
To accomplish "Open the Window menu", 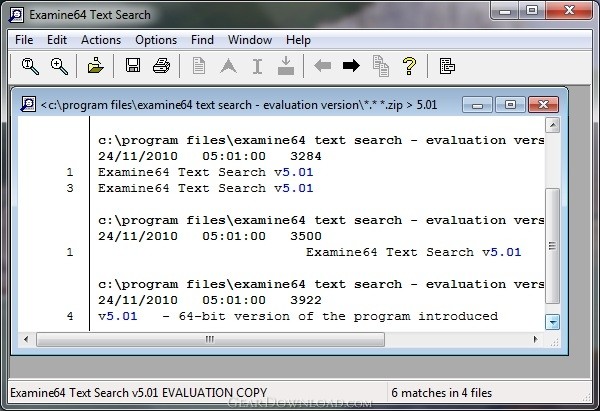I will (x=250, y=40).
